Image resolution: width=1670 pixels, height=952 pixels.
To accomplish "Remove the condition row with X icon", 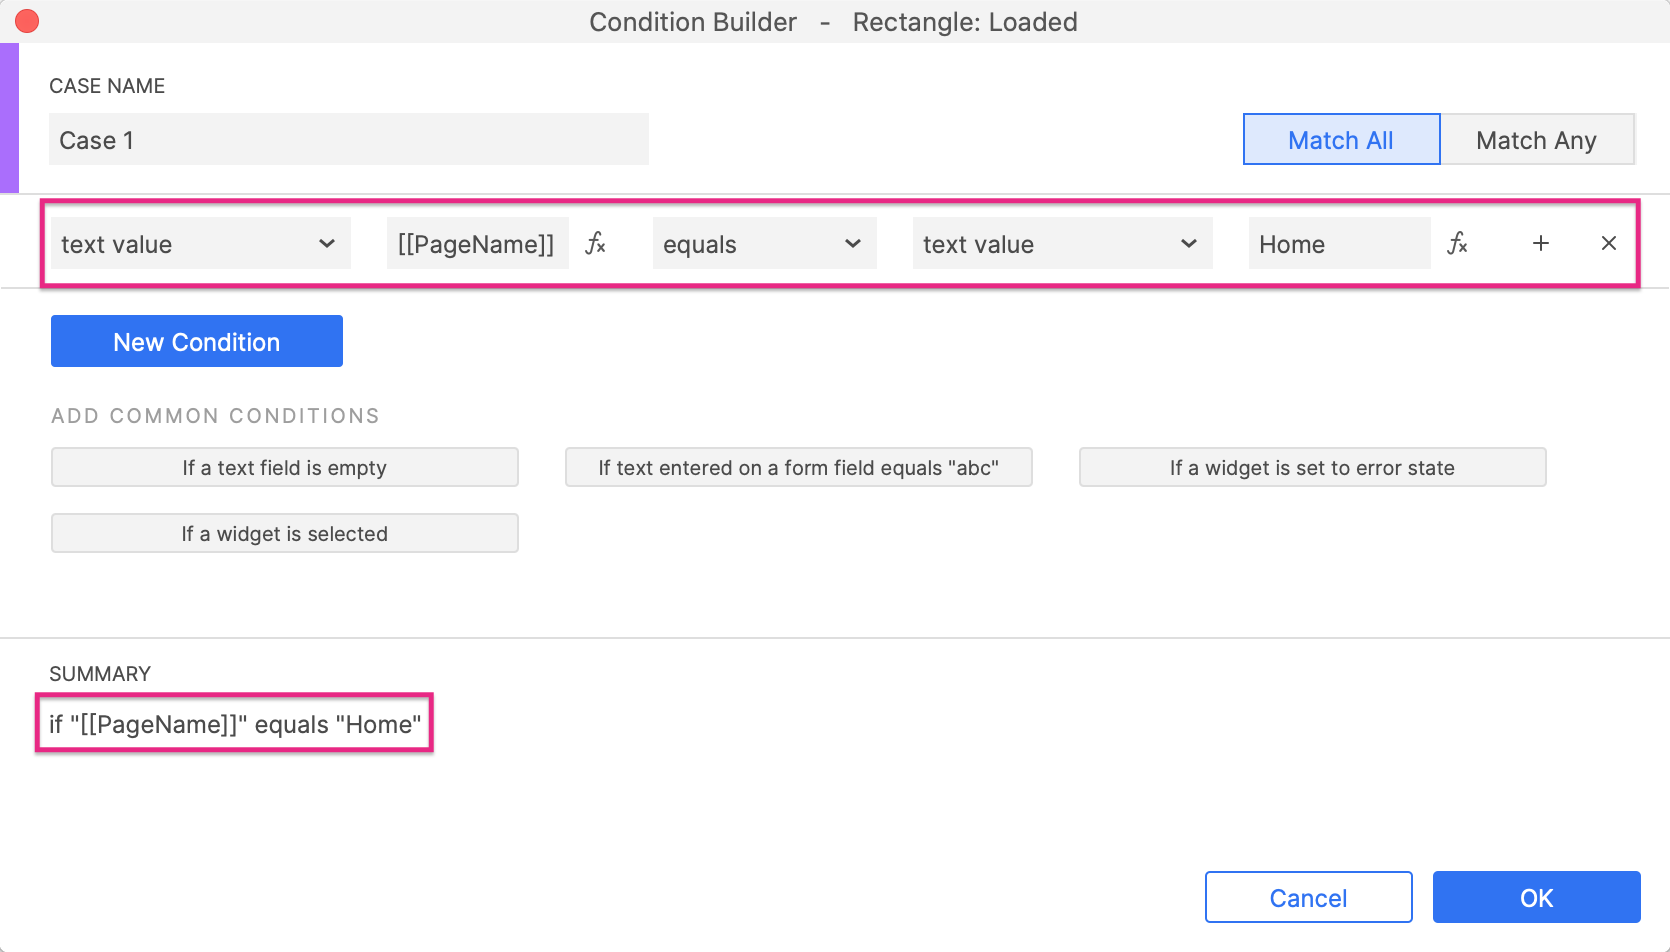I will [x=1609, y=243].
